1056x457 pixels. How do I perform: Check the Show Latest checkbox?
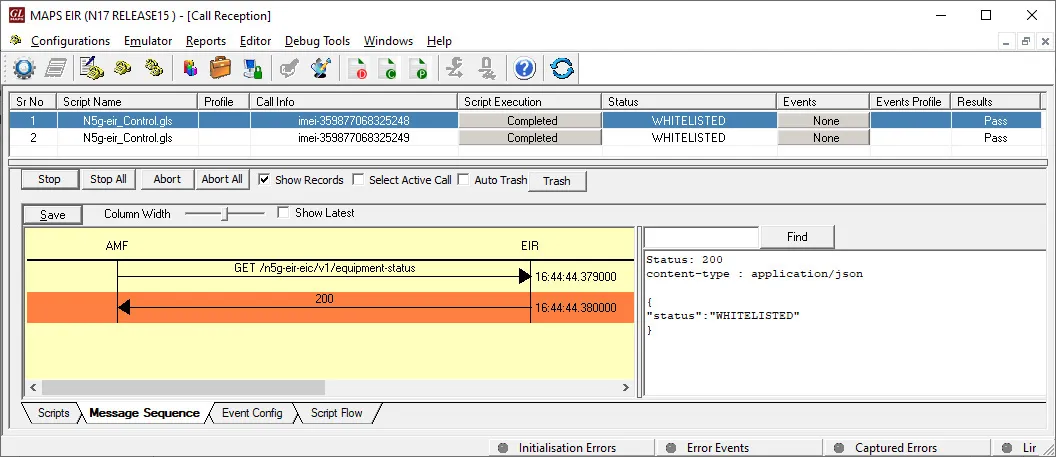pyautogui.click(x=284, y=213)
